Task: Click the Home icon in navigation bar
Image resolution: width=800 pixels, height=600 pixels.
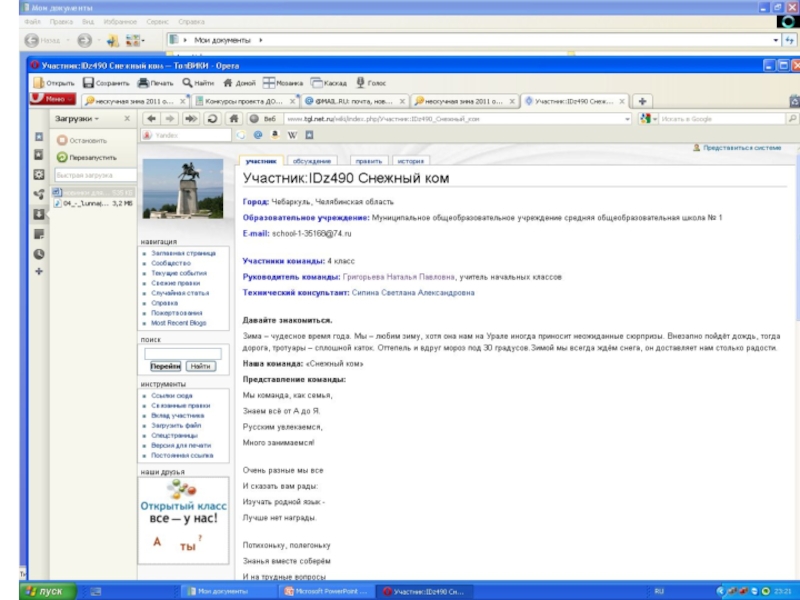Action: [x=235, y=118]
